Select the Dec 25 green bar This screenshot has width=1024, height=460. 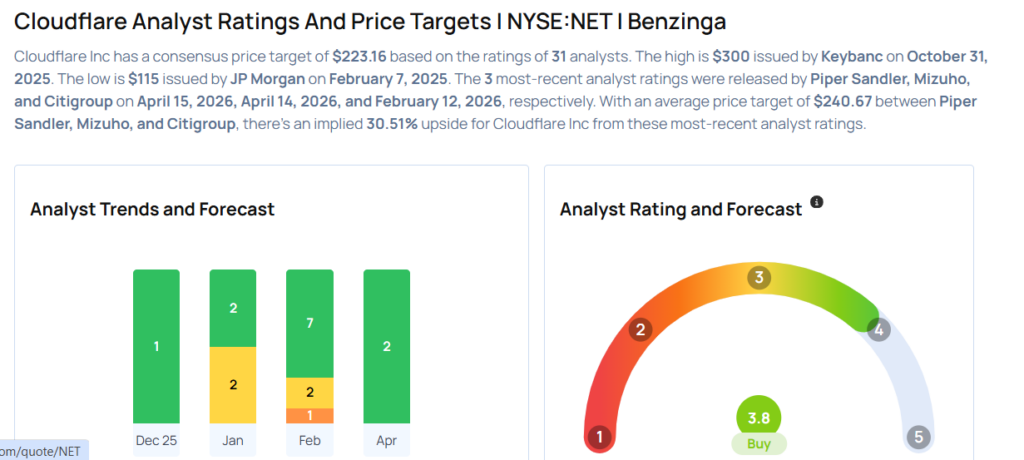156,346
